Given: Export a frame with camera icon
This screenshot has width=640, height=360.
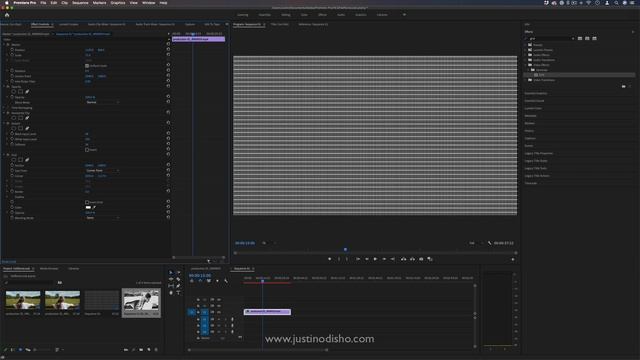Looking at the screenshot, I should click(x=421, y=259).
